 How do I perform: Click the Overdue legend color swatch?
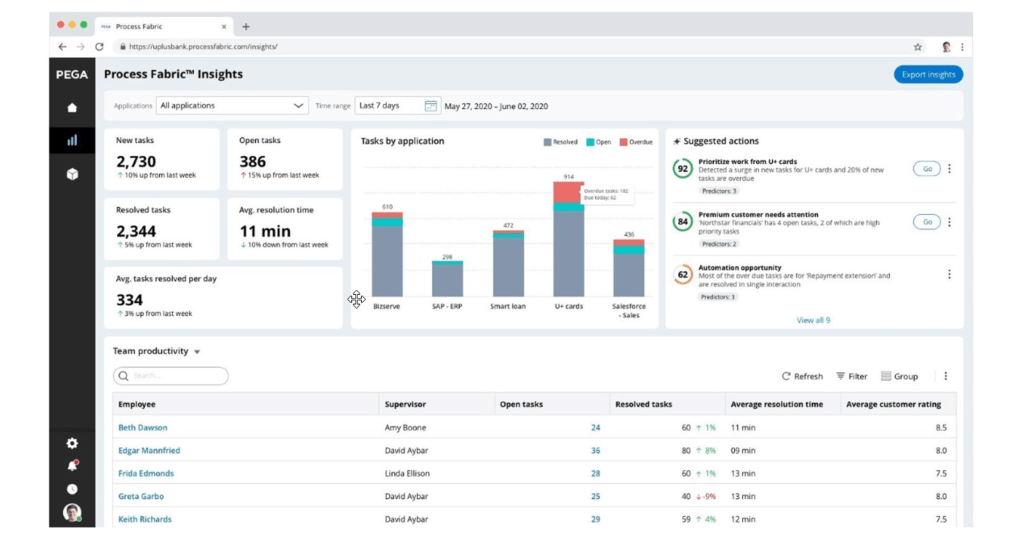click(624, 142)
